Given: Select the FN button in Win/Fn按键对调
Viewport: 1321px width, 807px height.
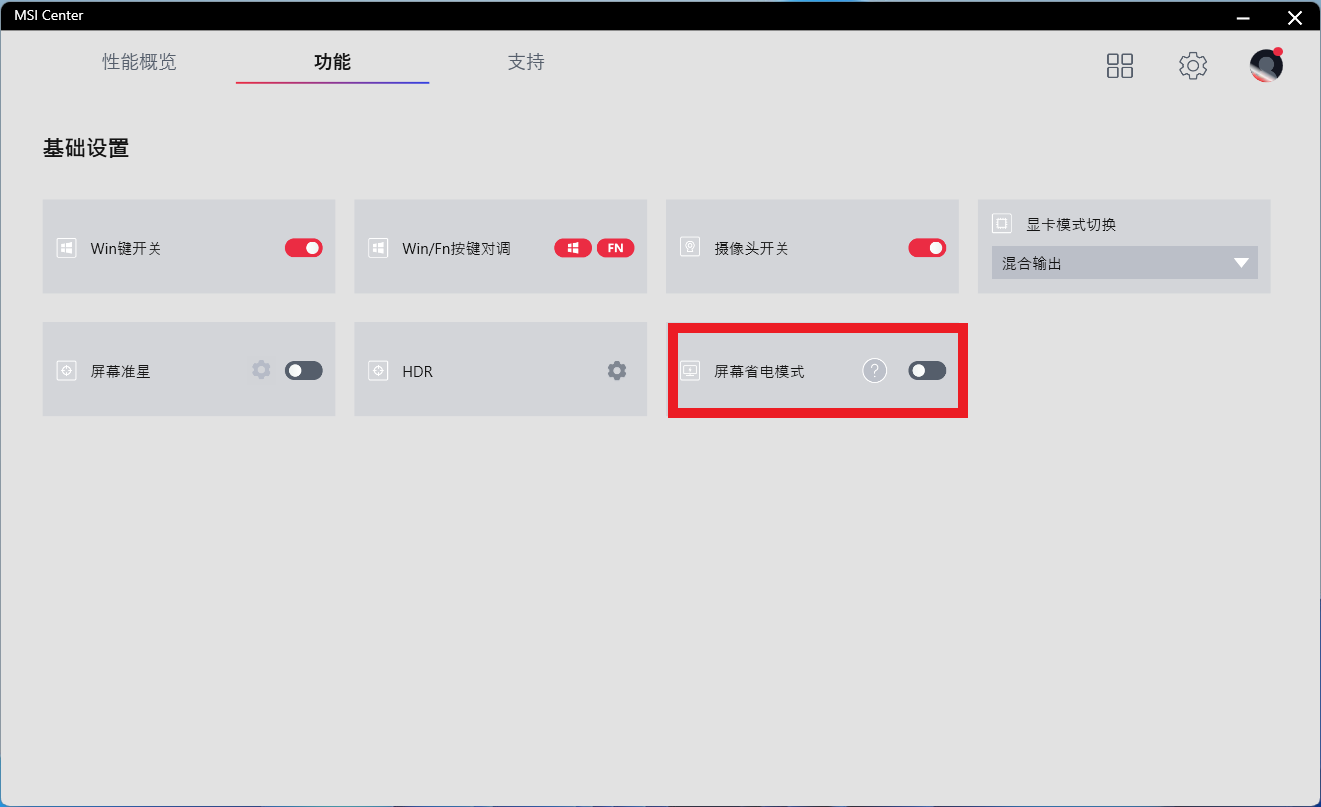Looking at the screenshot, I should point(616,248).
